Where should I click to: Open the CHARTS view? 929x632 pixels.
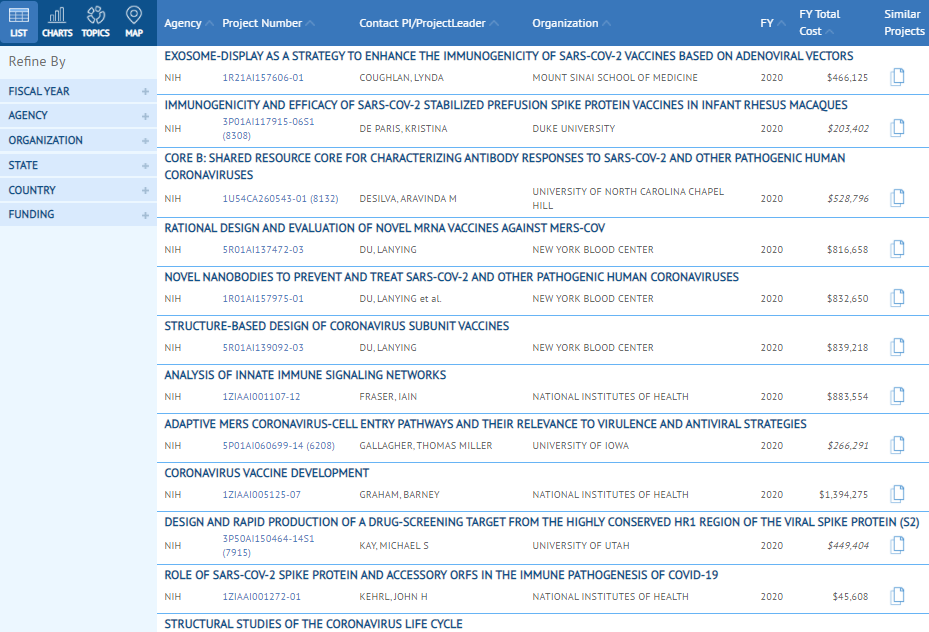[x=57, y=22]
